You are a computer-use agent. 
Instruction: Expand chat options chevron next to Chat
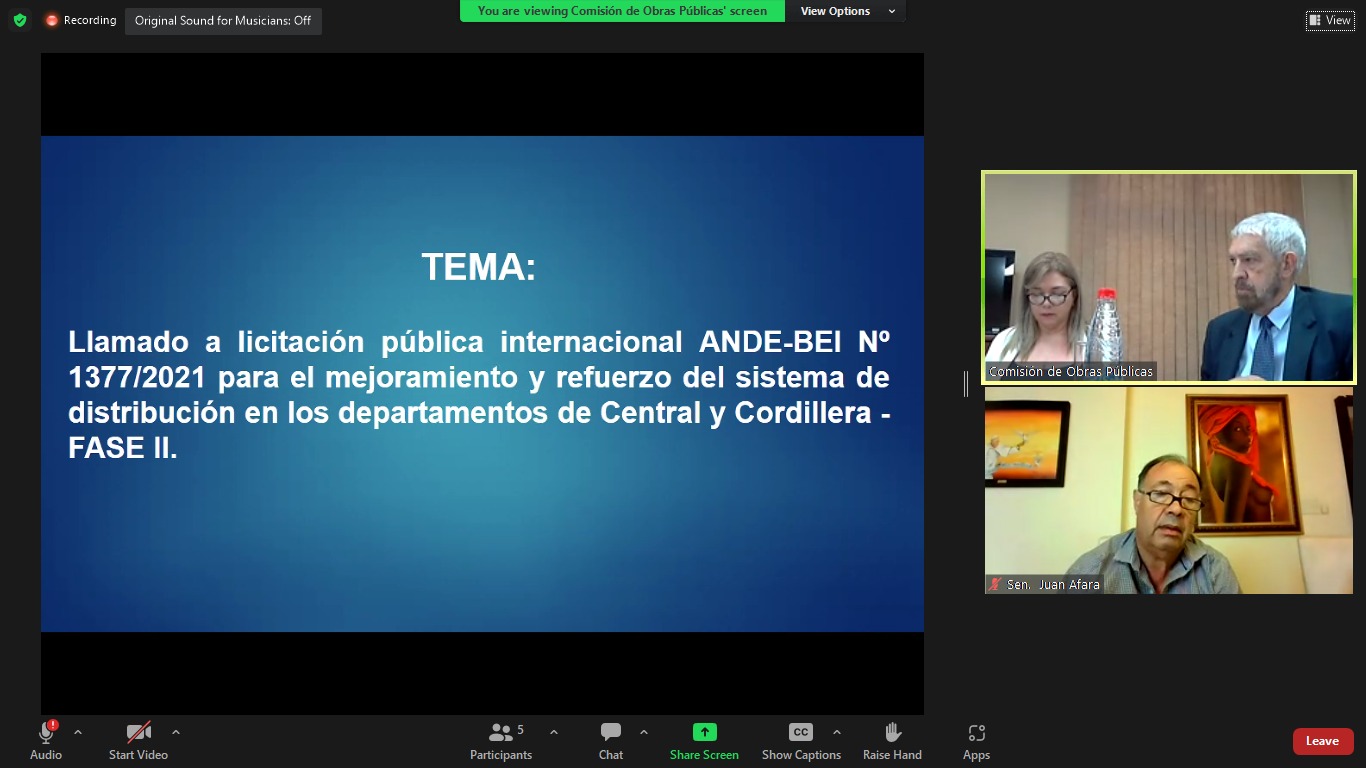644,732
